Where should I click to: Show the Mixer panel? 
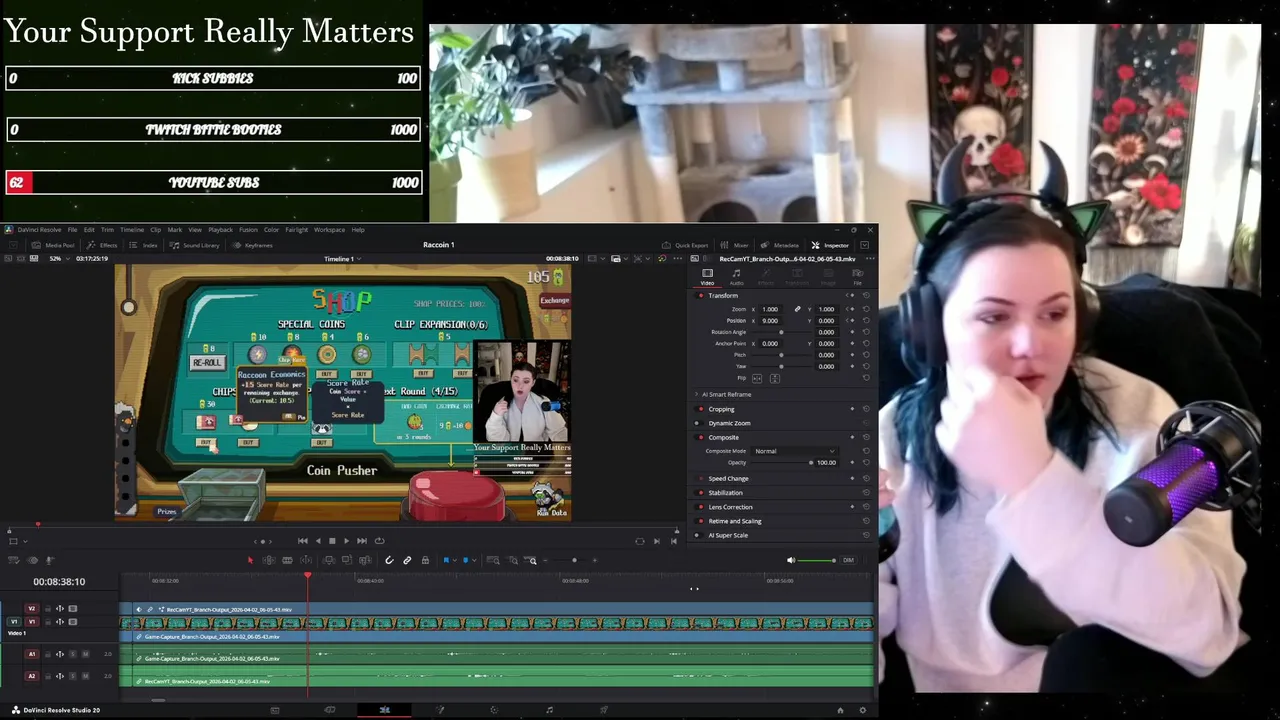click(735, 245)
